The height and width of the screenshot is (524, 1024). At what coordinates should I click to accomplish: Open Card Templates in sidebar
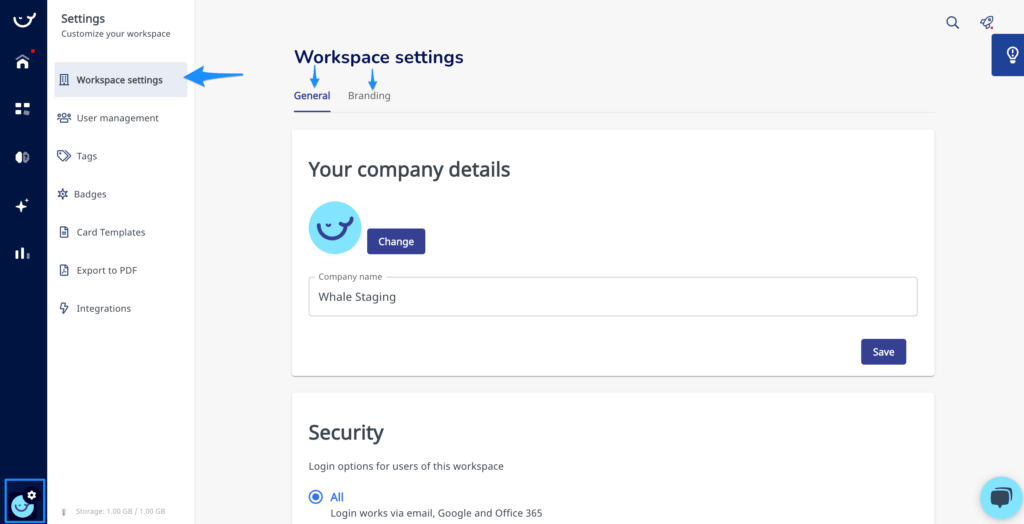coord(110,232)
